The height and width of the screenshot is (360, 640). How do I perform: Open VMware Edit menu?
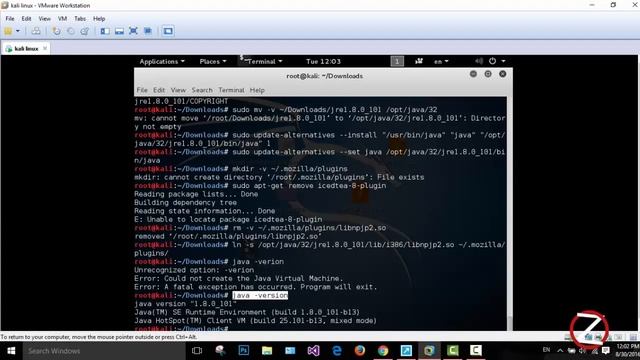coord(26,18)
